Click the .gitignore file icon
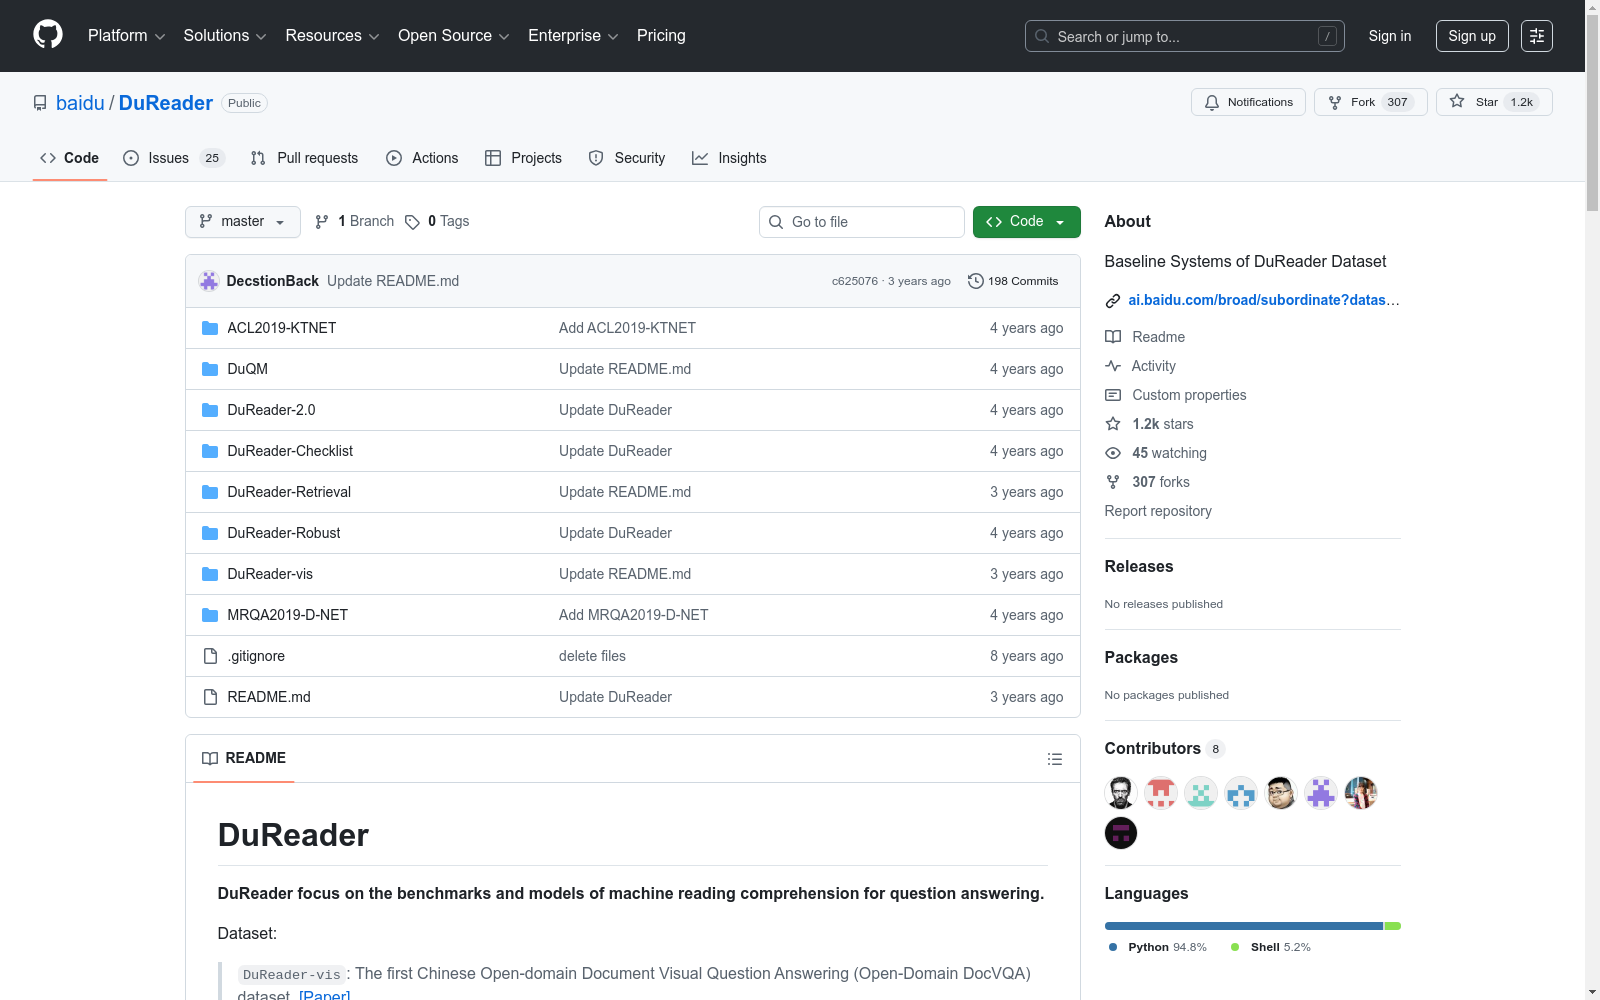This screenshot has width=1600, height=1000. click(210, 656)
